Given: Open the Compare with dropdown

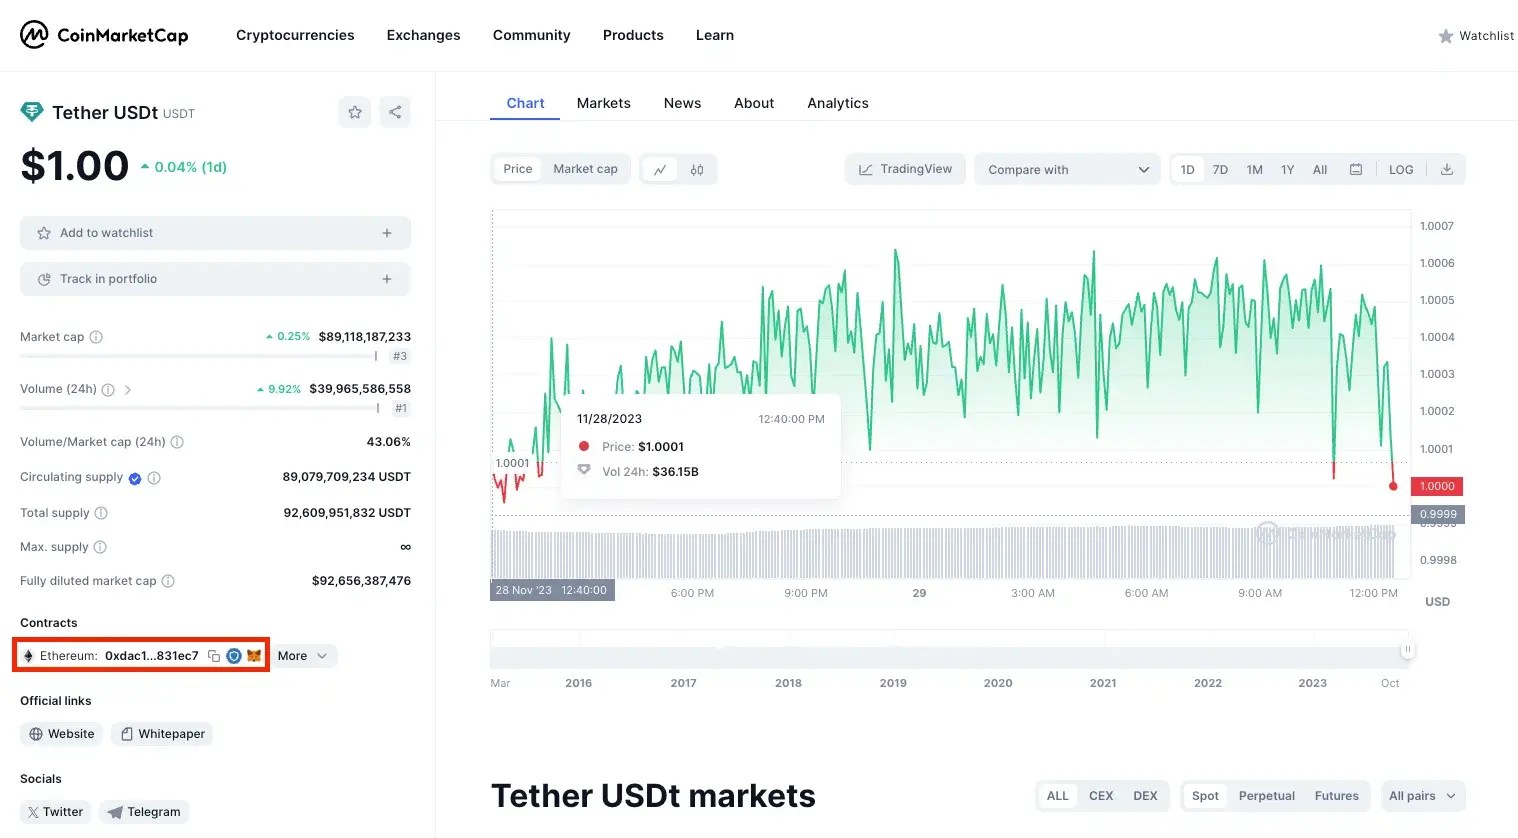Looking at the screenshot, I should [x=1066, y=169].
